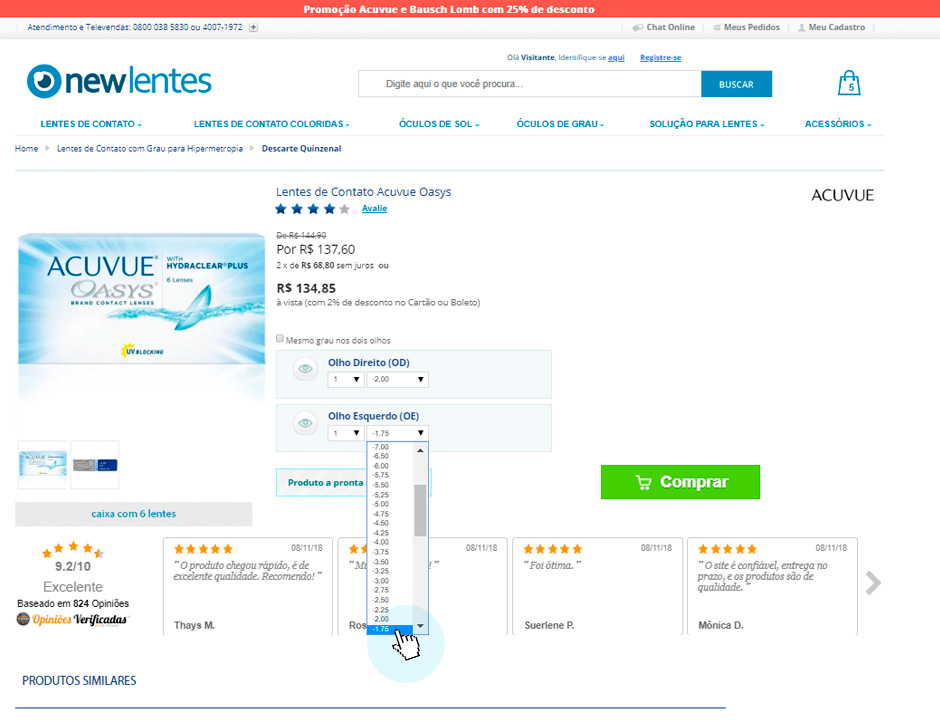Expand the Lentes de Contato menu
940x725 pixels.
[x=91, y=124]
